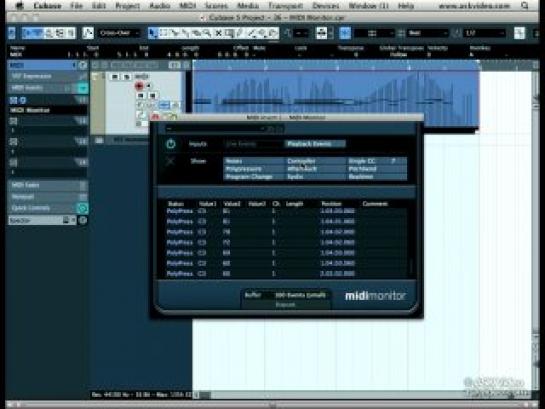Open the MIDI menu
The image size is (545, 409).
click(188, 6)
